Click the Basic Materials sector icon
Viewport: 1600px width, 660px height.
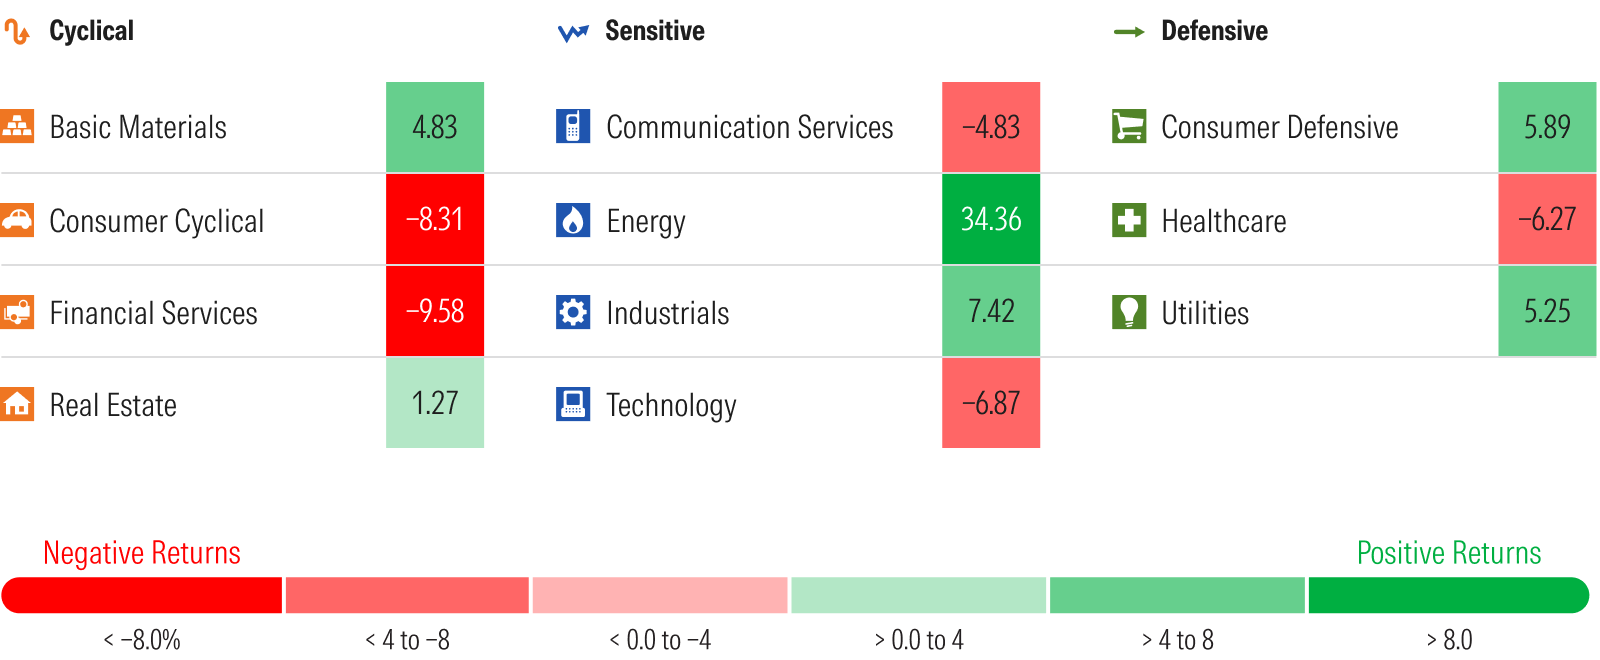(17, 126)
